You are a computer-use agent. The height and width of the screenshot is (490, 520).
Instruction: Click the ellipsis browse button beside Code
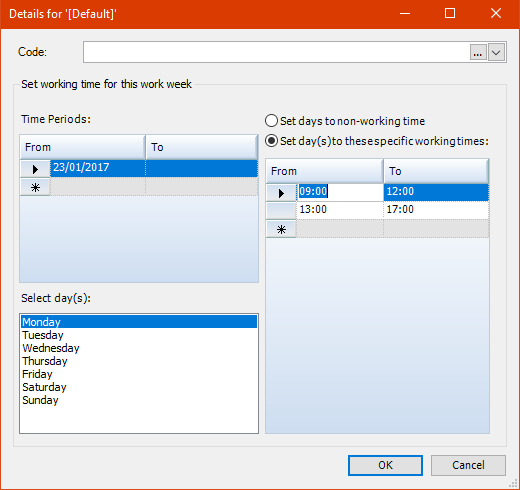tap(478, 52)
